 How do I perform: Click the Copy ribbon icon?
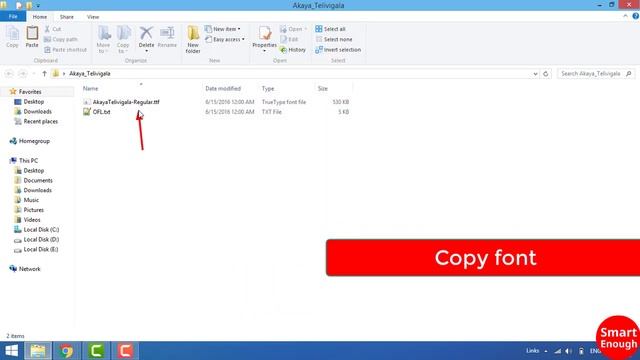[12, 37]
